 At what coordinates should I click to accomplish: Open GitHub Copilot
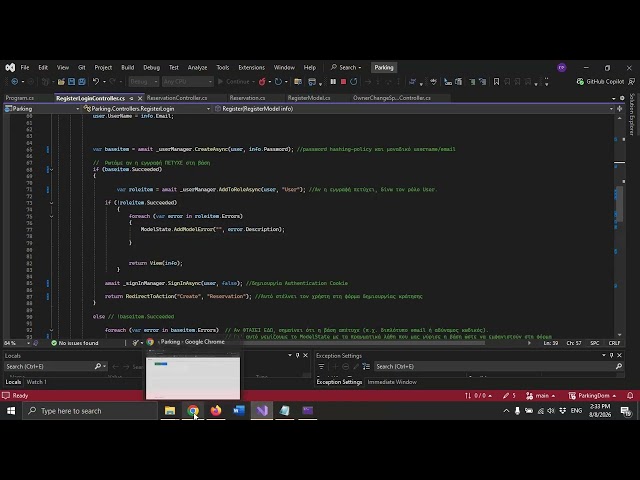600,82
